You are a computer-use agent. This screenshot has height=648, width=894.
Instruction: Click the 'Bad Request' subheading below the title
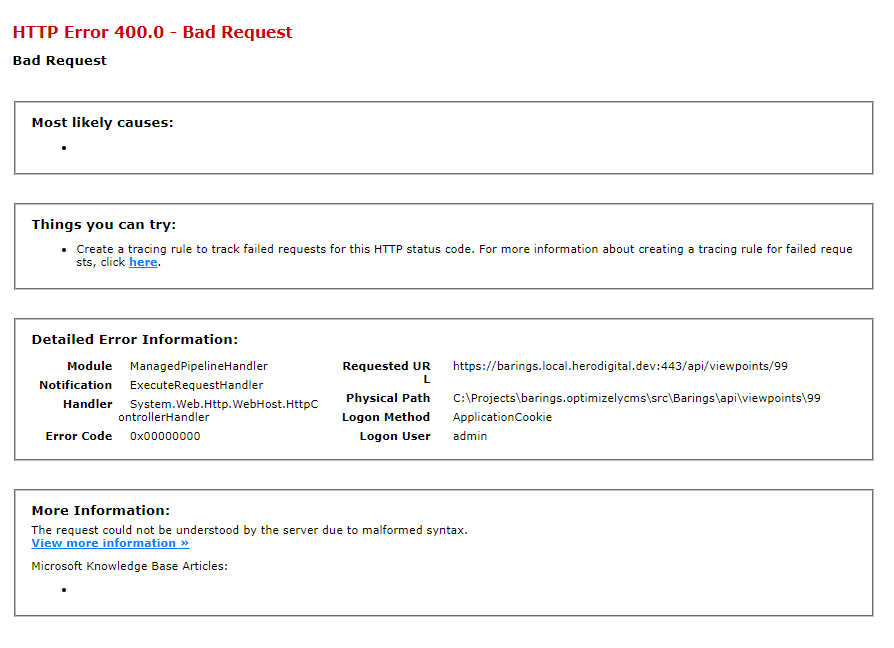point(59,60)
